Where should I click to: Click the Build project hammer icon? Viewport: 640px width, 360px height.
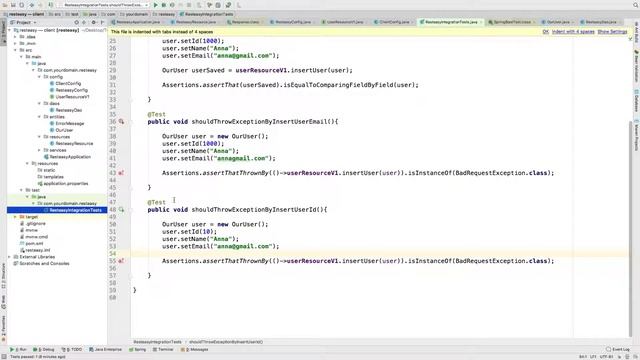[51, 5]
